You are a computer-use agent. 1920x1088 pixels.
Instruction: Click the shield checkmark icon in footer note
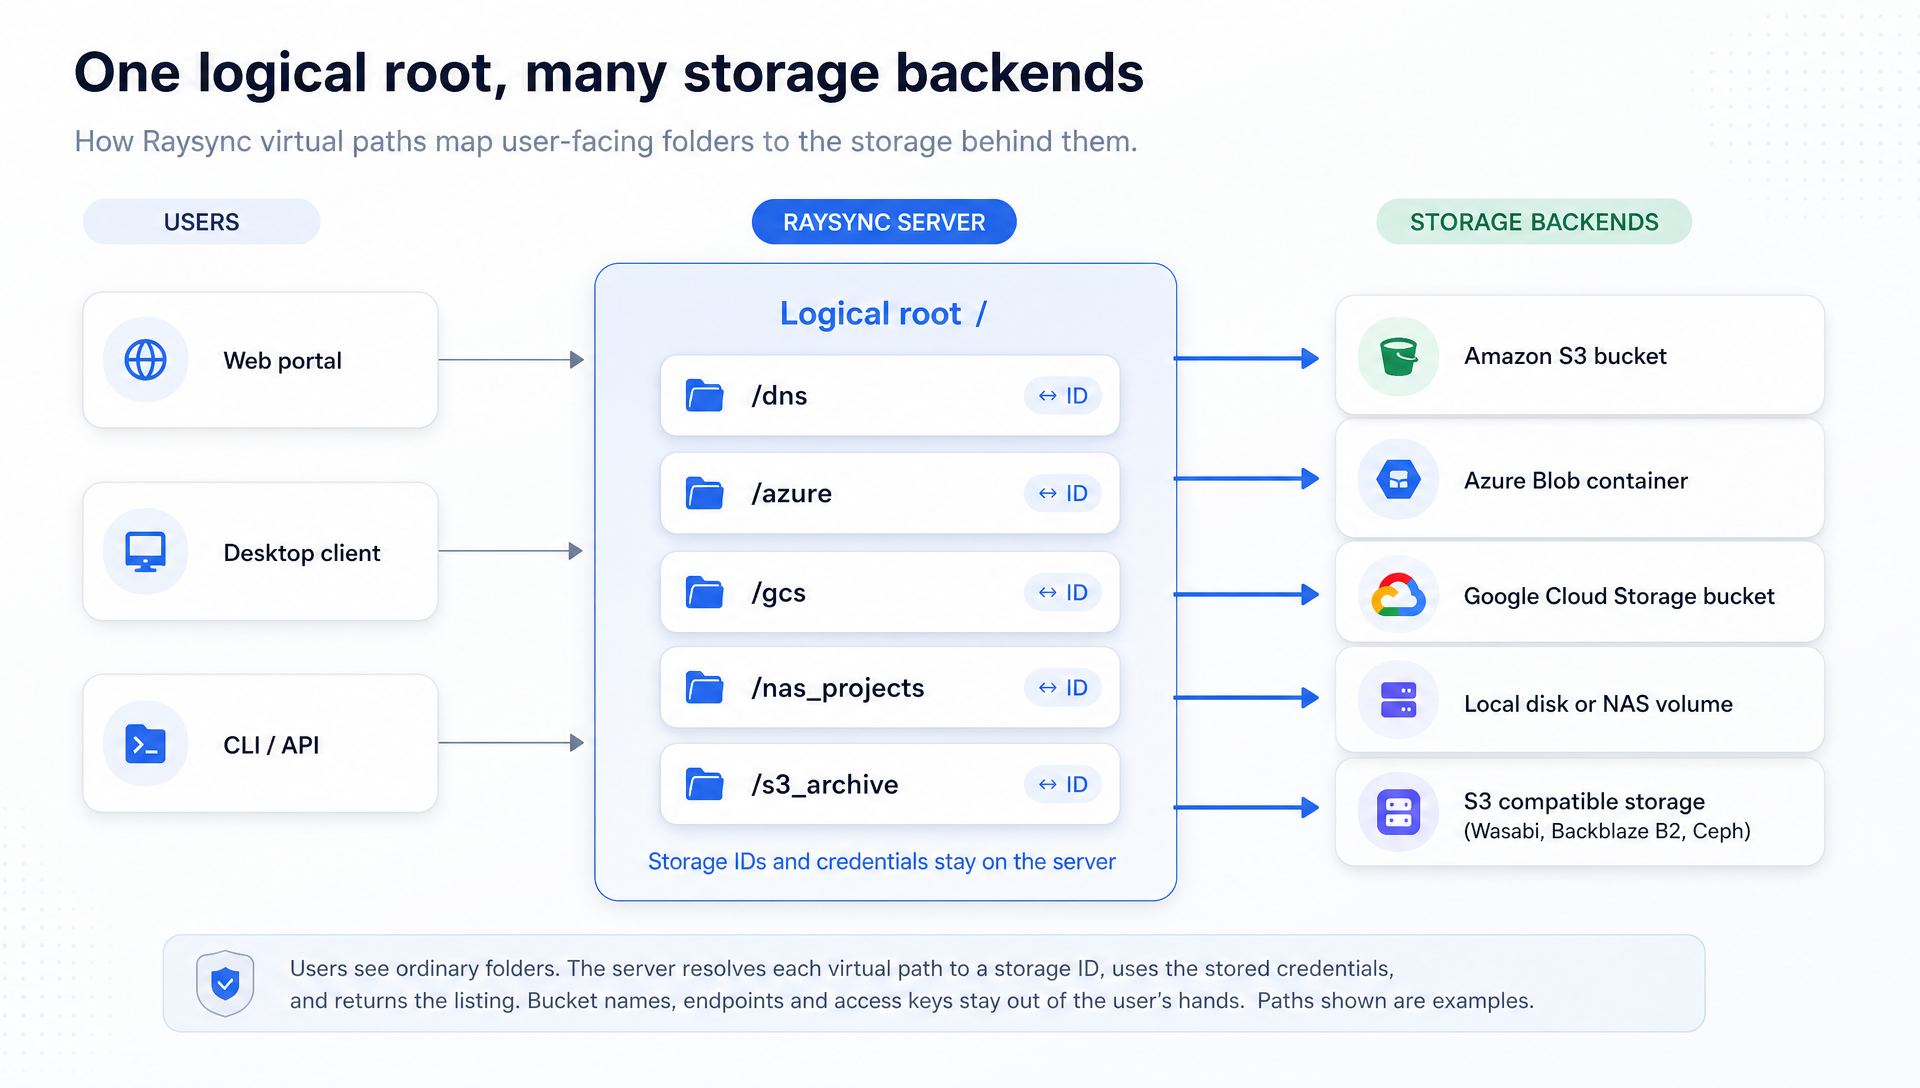(x=225, y=983)
